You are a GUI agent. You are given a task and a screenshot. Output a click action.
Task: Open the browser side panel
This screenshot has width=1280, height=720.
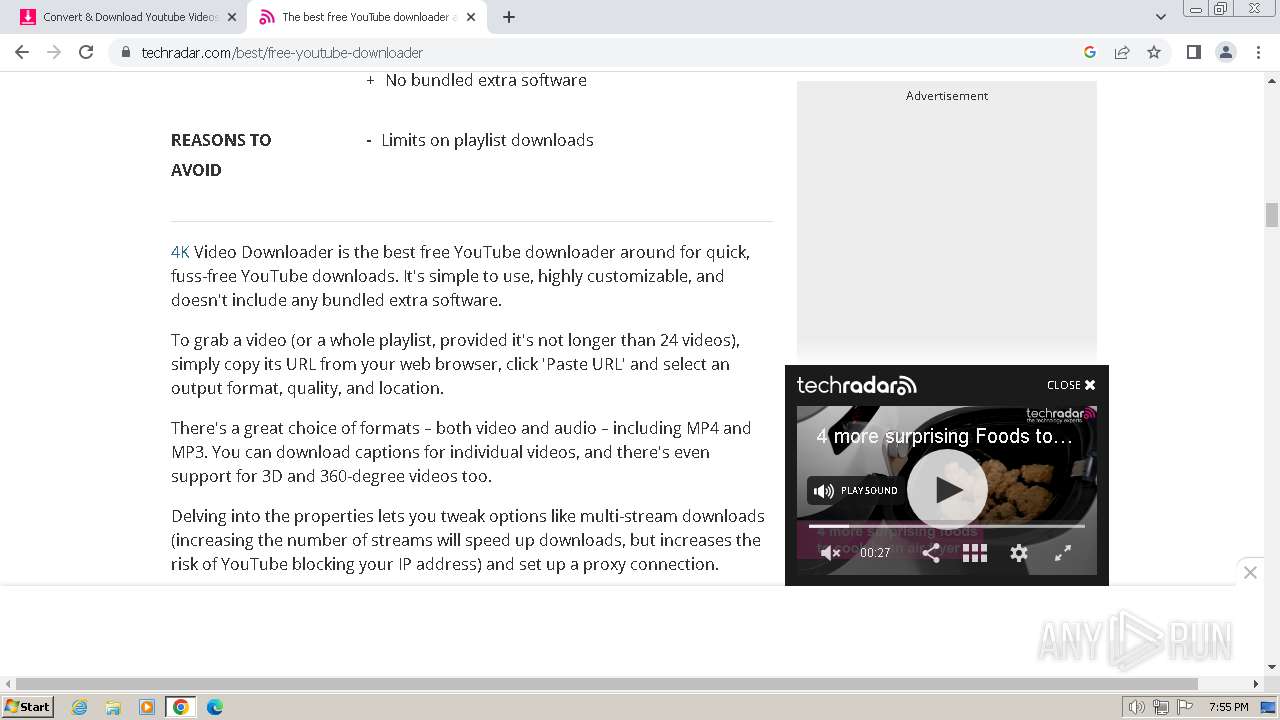click(1193, 52)
